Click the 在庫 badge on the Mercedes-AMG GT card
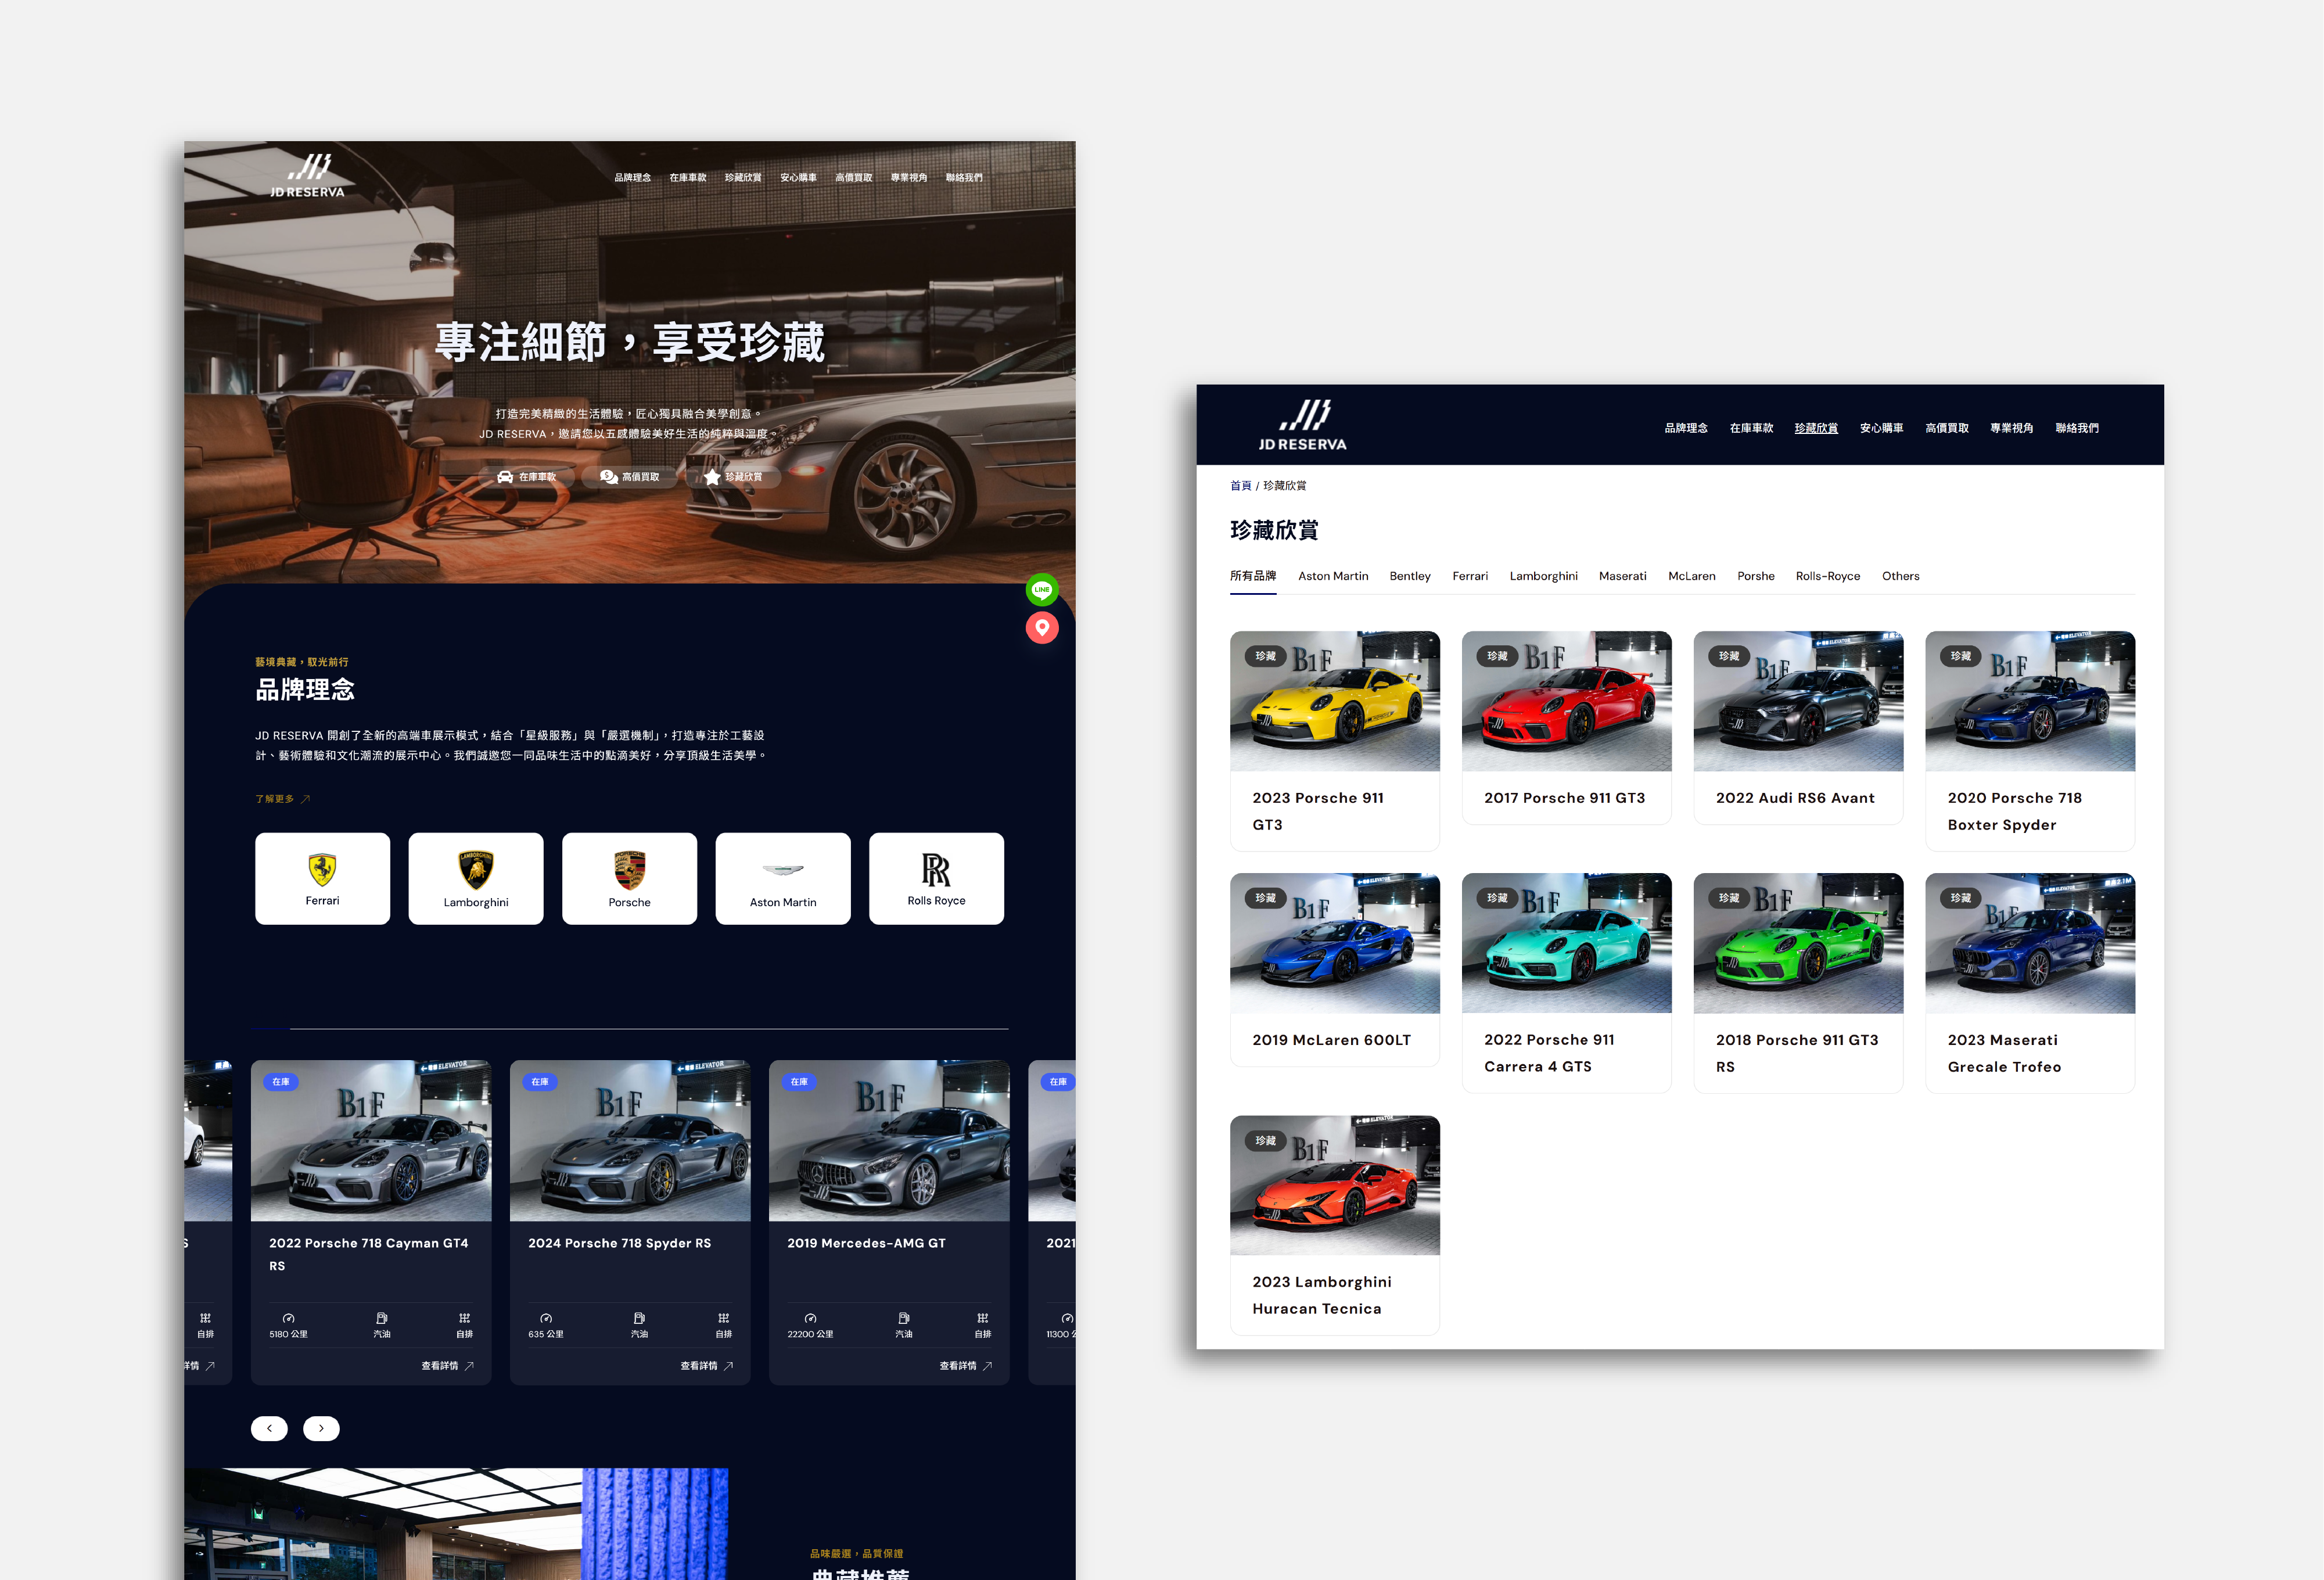Image resolution: width=2324 pixels, height=1580 pixels. tap(799, 1081)
